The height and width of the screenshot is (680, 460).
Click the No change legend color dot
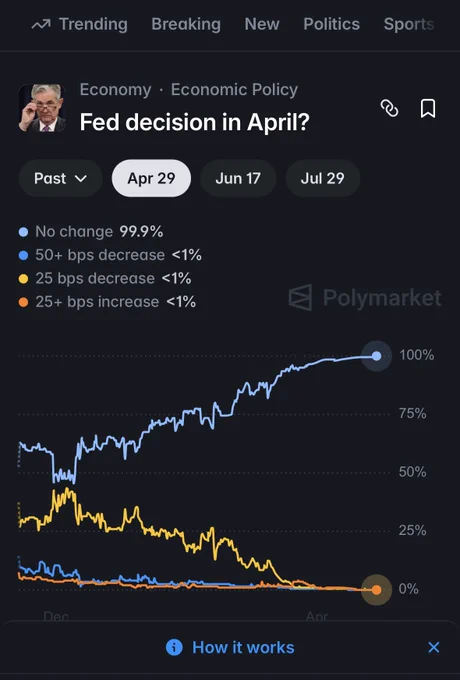(x=23, y=232)
